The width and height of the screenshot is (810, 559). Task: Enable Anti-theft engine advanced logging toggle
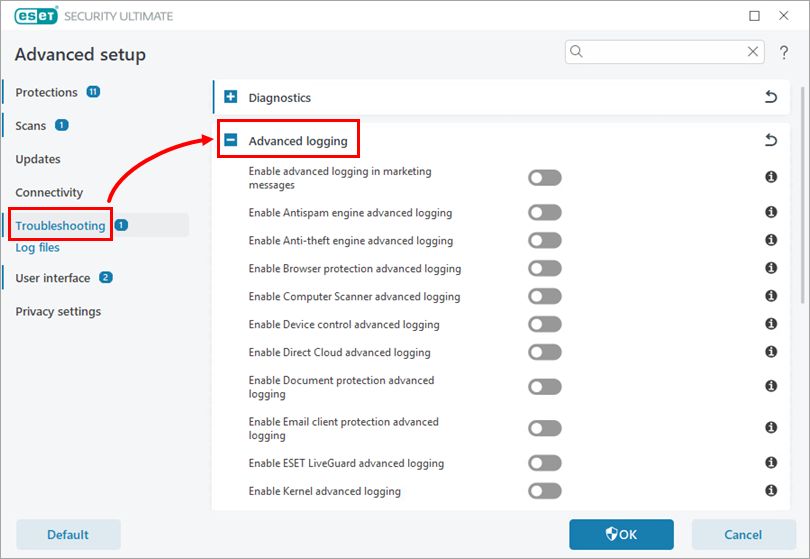click(x=545, y=241)
